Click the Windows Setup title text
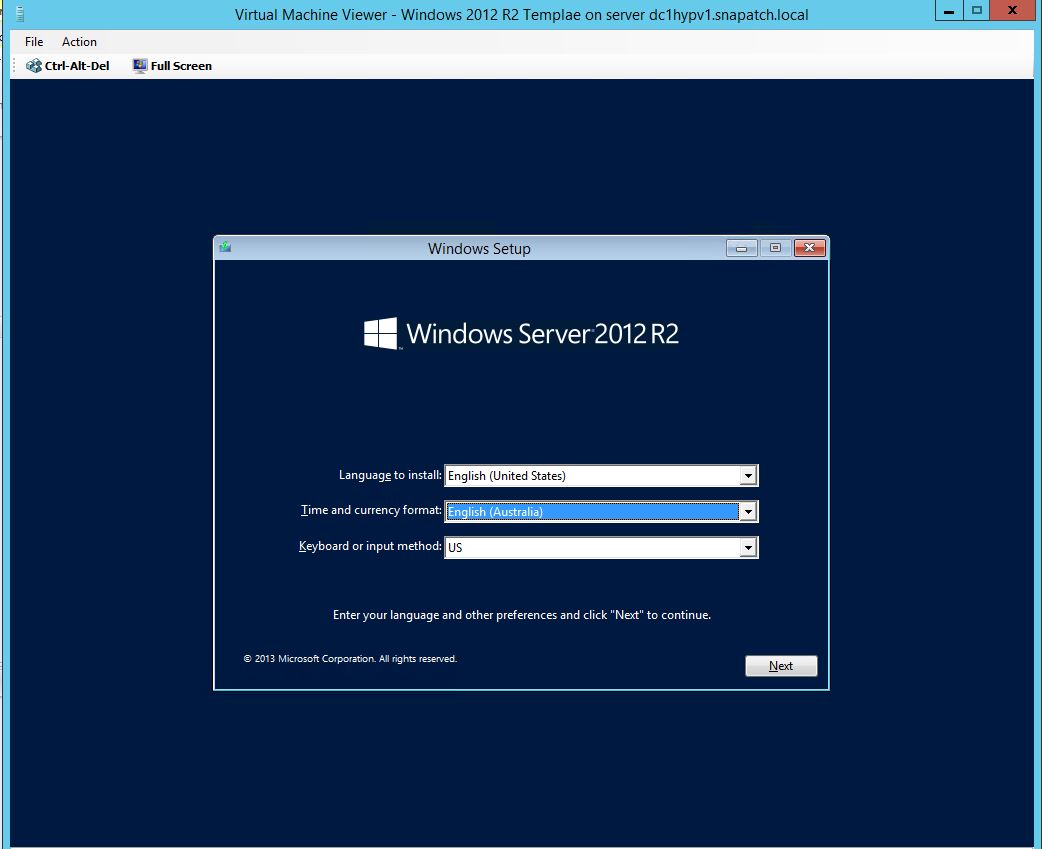The height and width of the screenshot is (849, 1042). 479,248
